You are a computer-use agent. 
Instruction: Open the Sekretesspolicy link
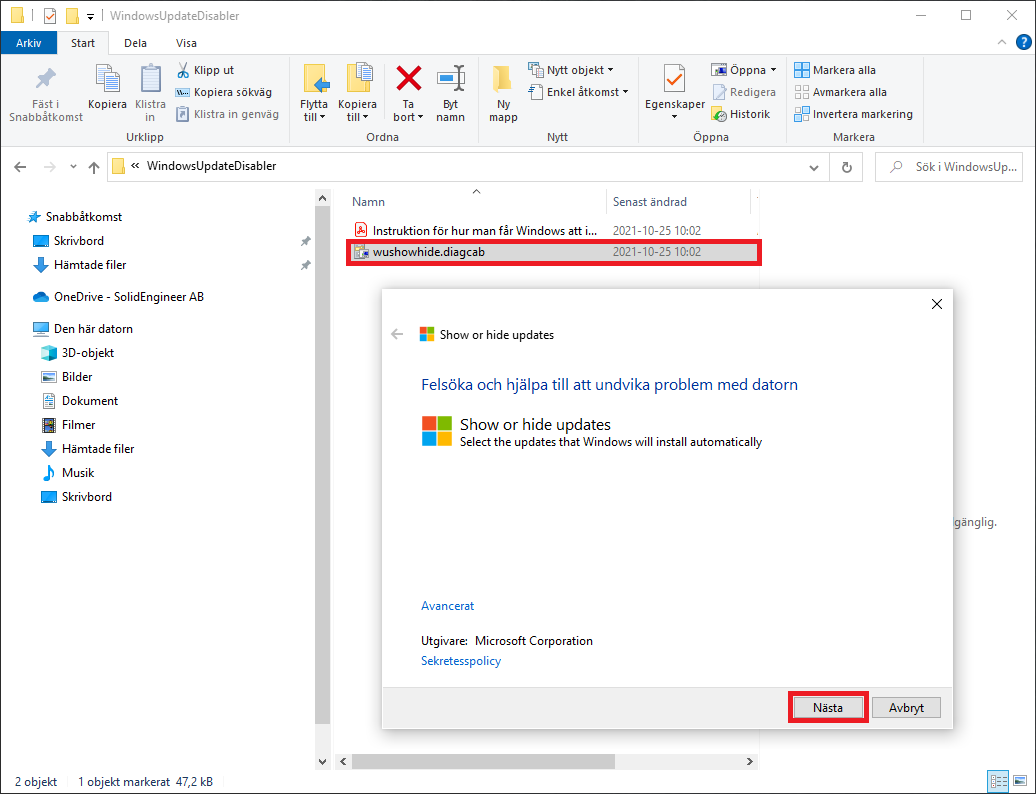pos(461,661)
